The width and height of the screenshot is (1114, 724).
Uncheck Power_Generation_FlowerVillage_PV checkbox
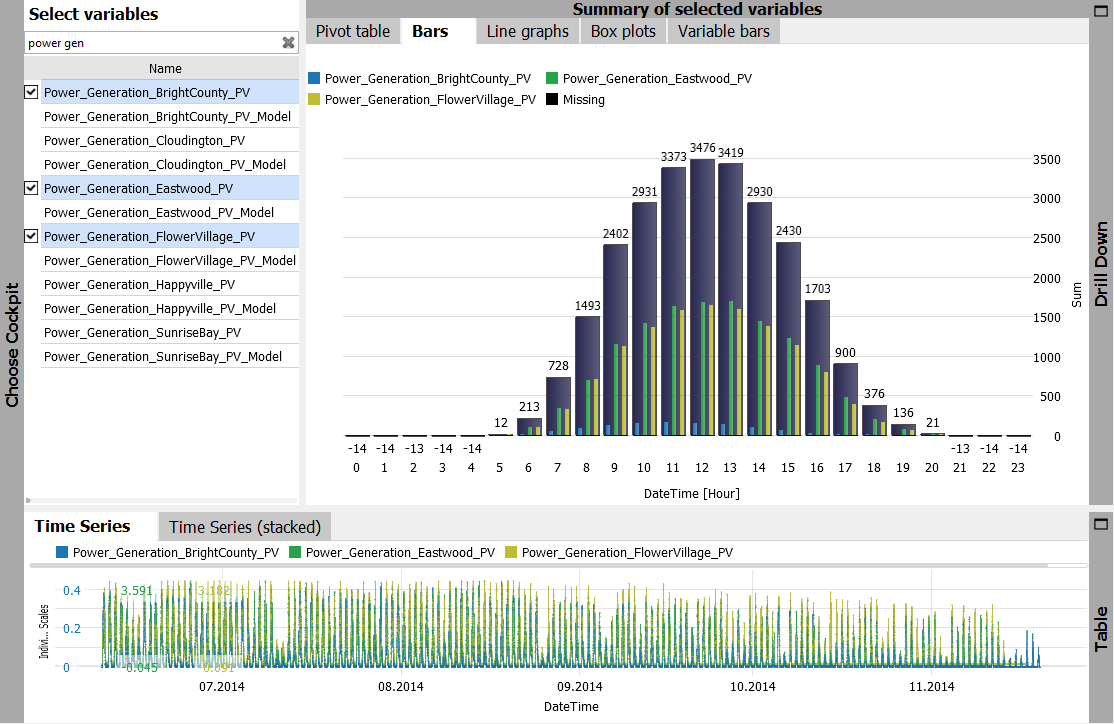[x=31, y=236]
